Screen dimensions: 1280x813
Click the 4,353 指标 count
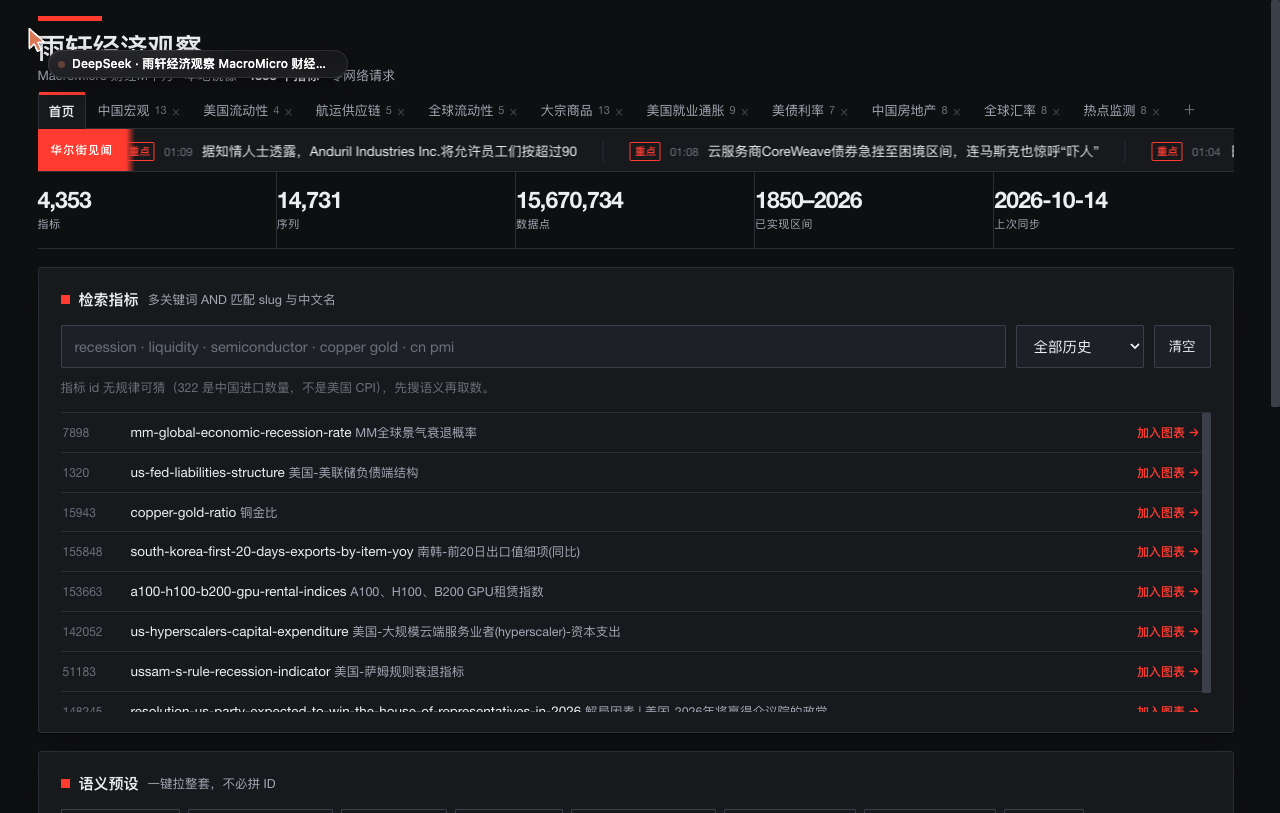pyautogui.click(x=64, y=209)
